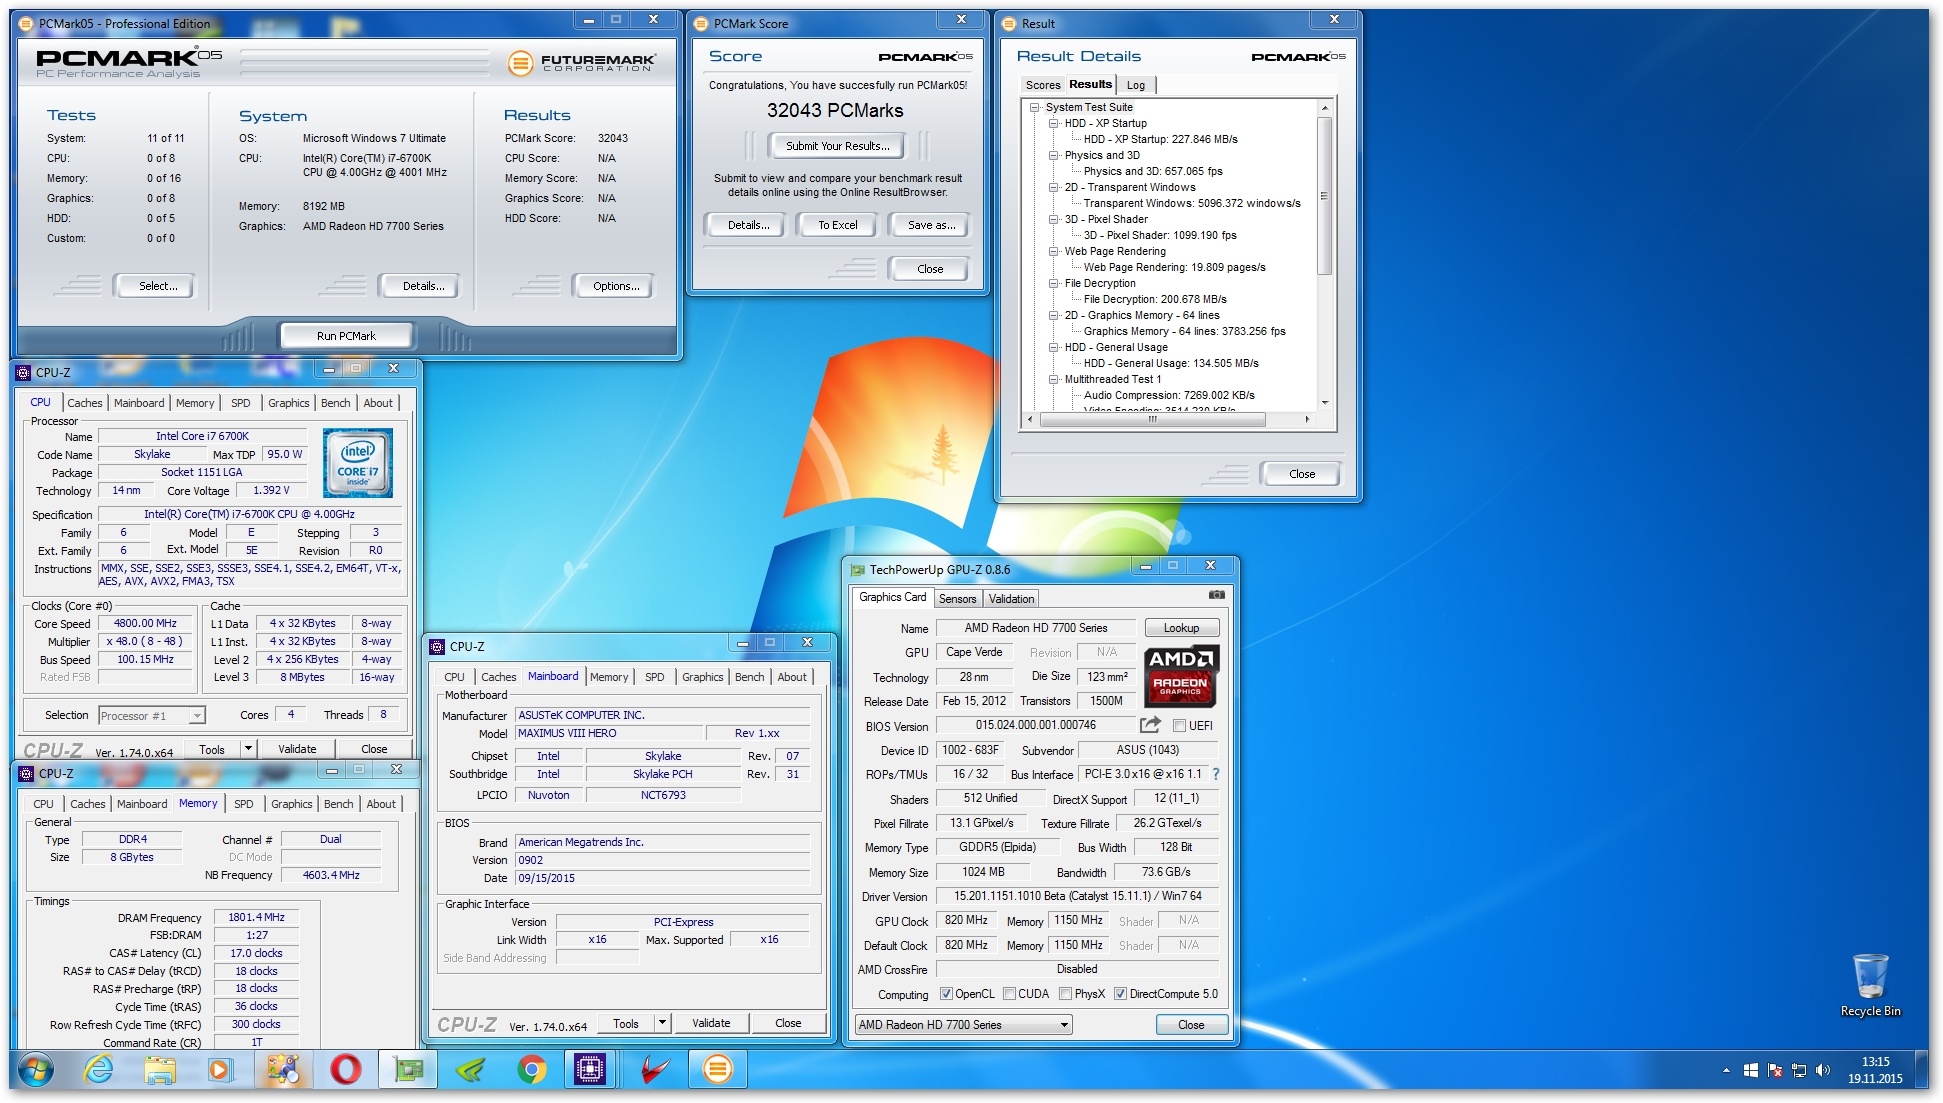Switch to Scores tab in Result Details
This screenshot has height=1103, width=1943.
point(1043,85)
